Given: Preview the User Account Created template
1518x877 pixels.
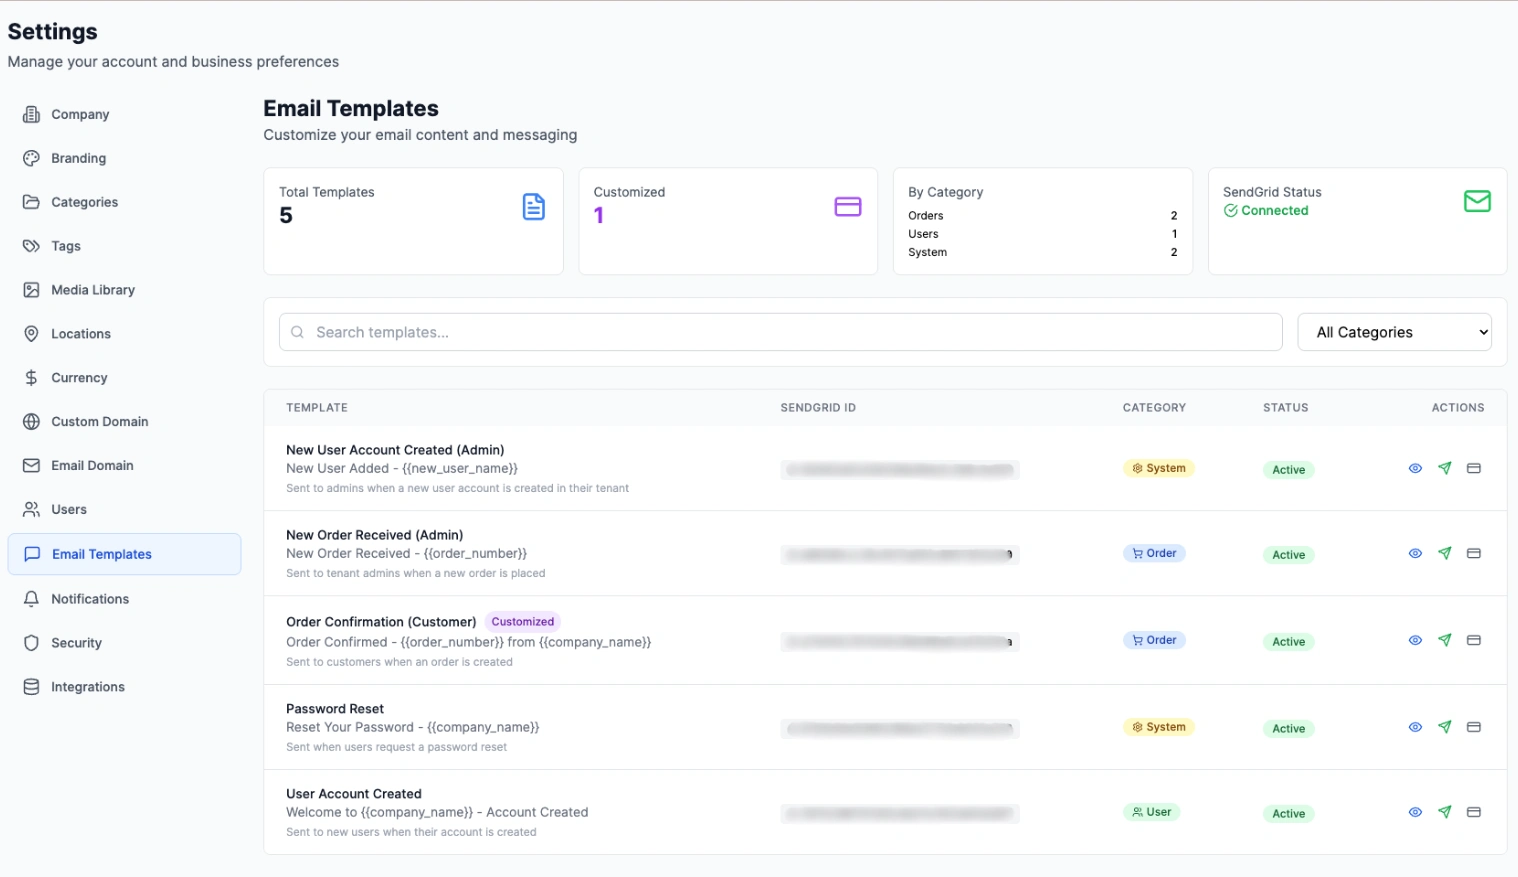Looking at the screenshot, I should pos(1415,812).
